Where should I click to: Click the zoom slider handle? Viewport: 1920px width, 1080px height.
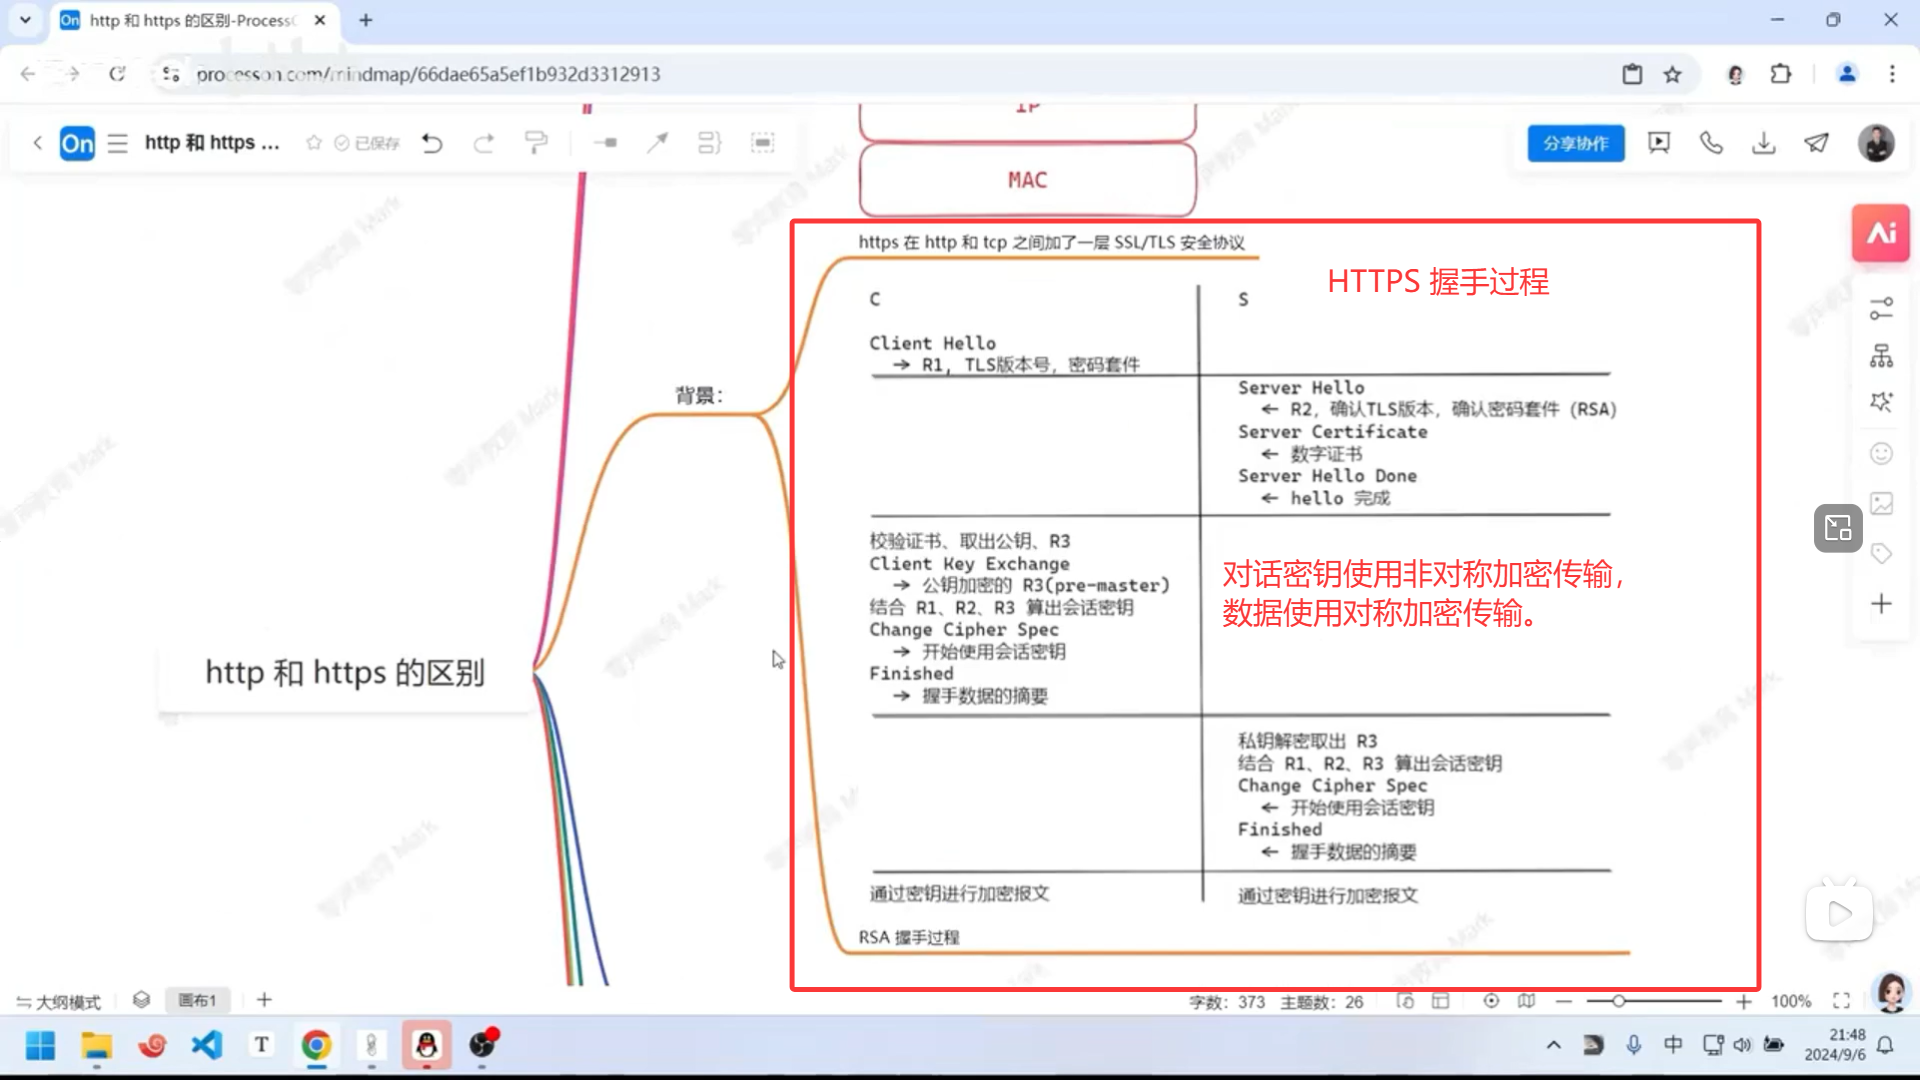[1618, 1001]
